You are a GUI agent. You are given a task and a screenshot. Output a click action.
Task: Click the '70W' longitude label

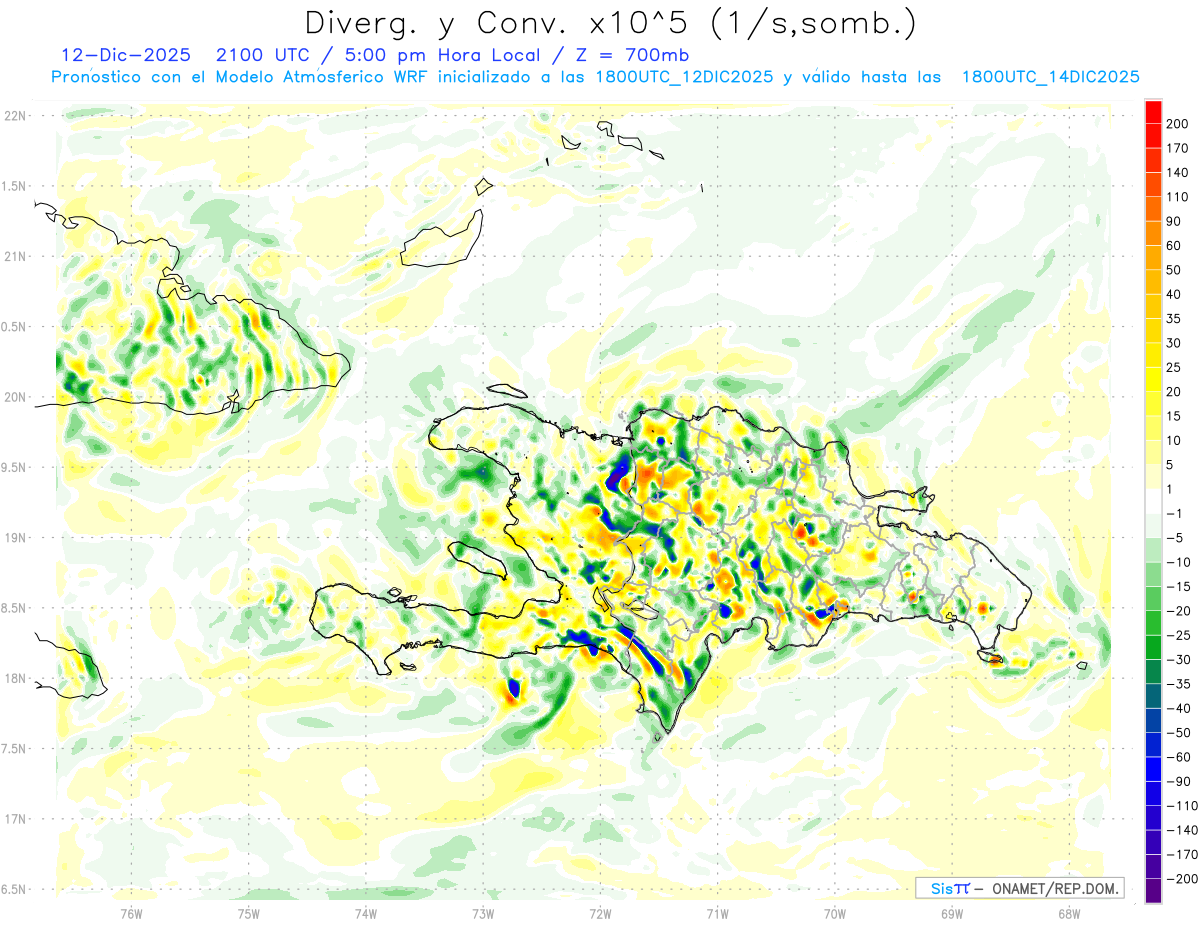835,912
